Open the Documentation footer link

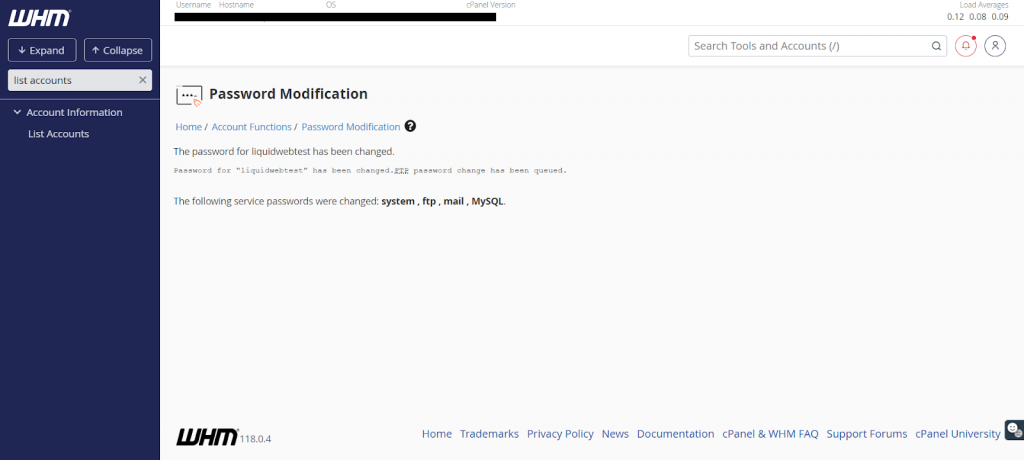(x=676, y=434)
